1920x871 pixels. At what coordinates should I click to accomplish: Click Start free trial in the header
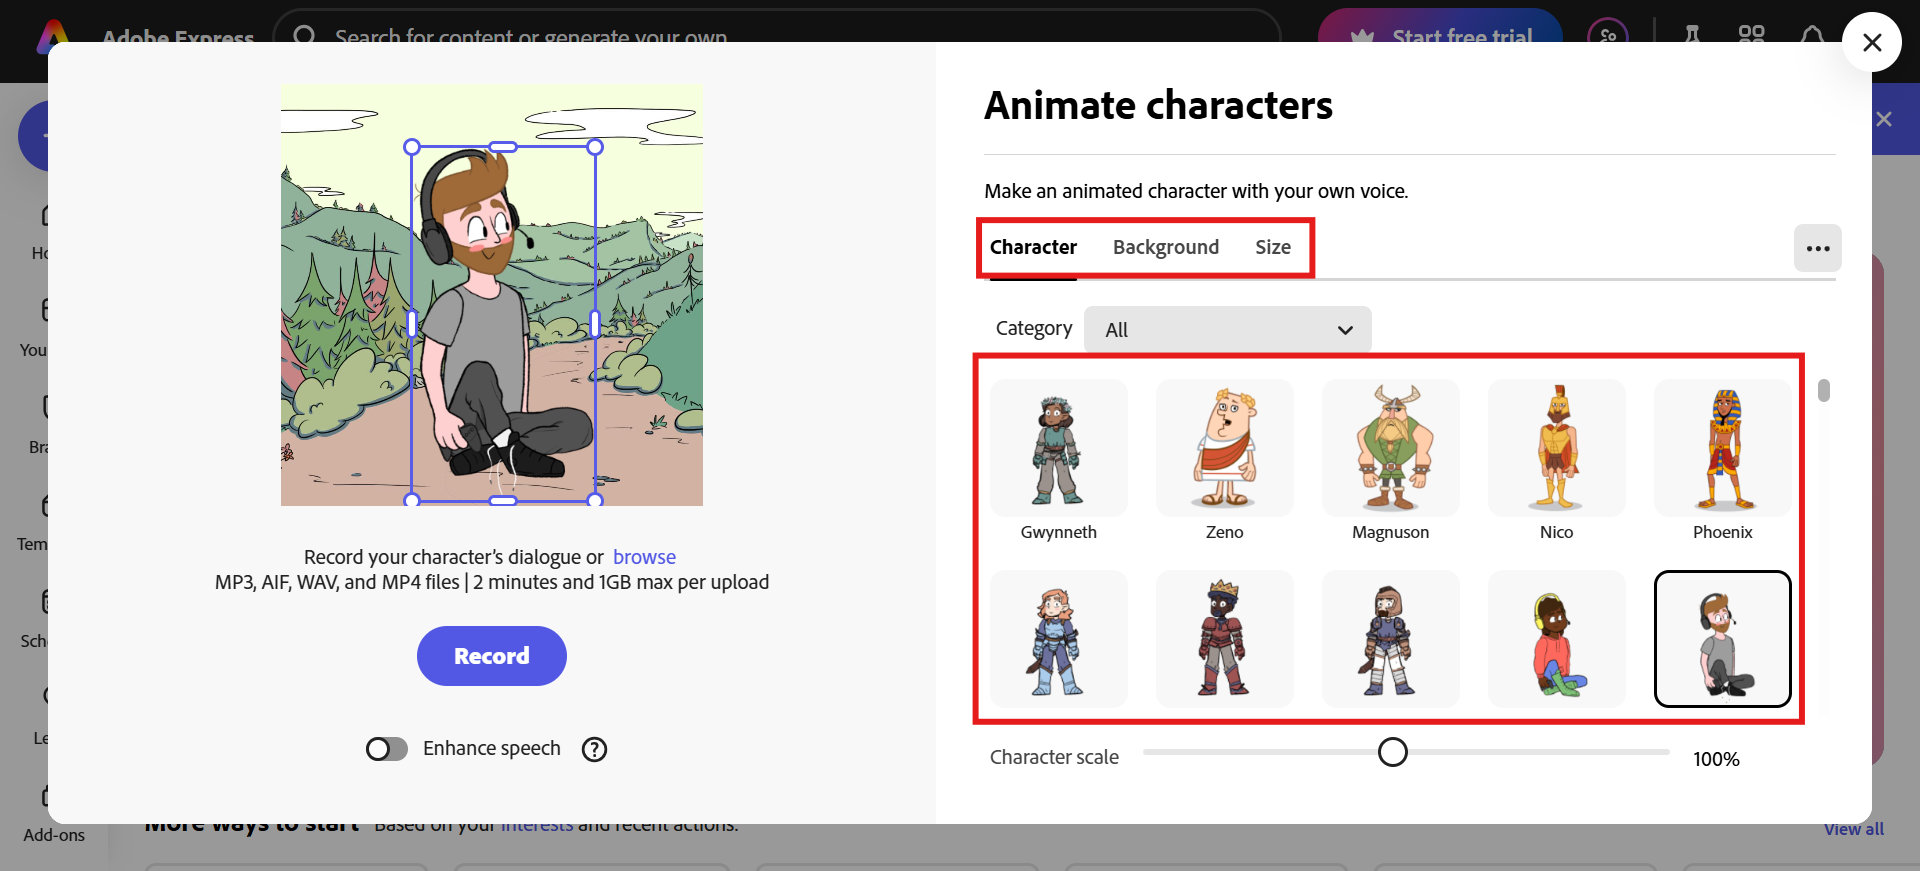(1440, 36)
